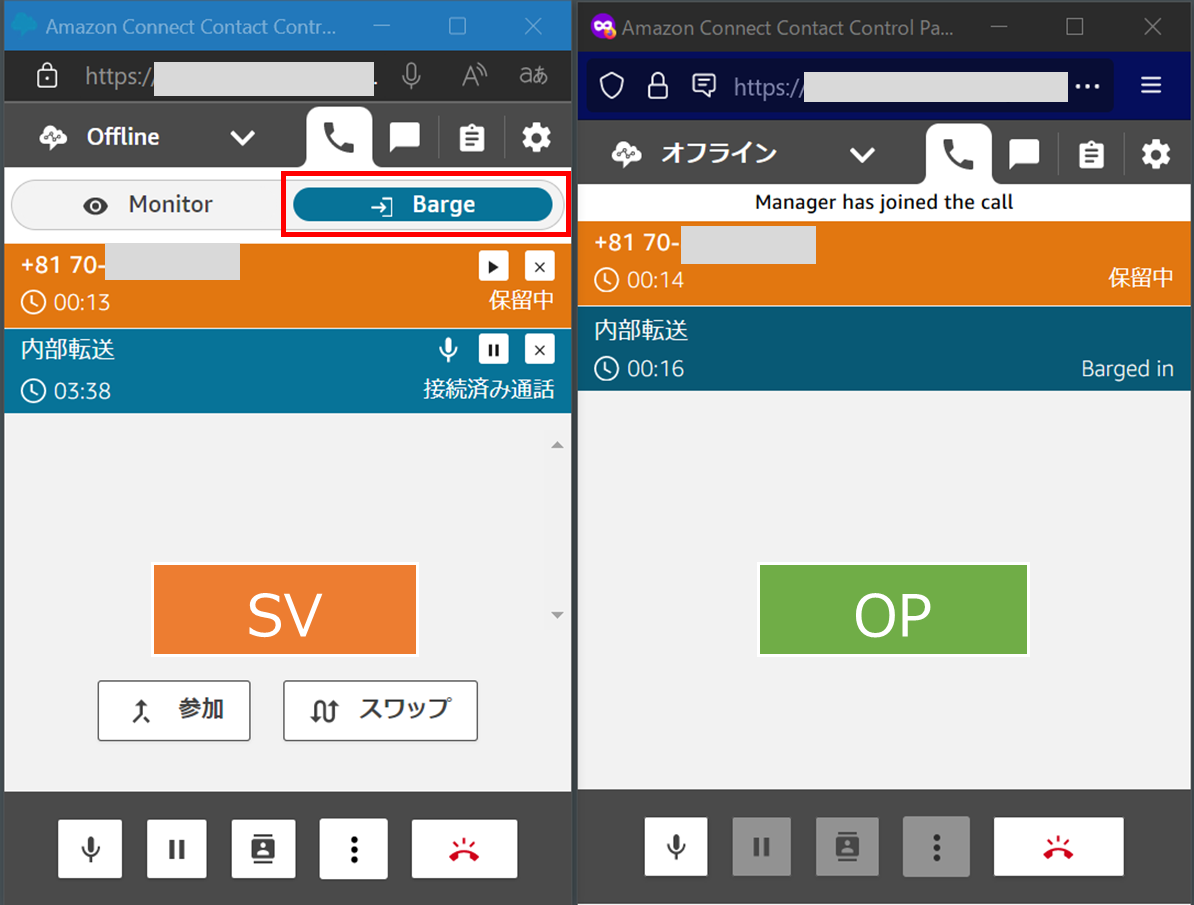
Task: Click the greyed quick connects button in OP window
Action: (x=847, y=846)
